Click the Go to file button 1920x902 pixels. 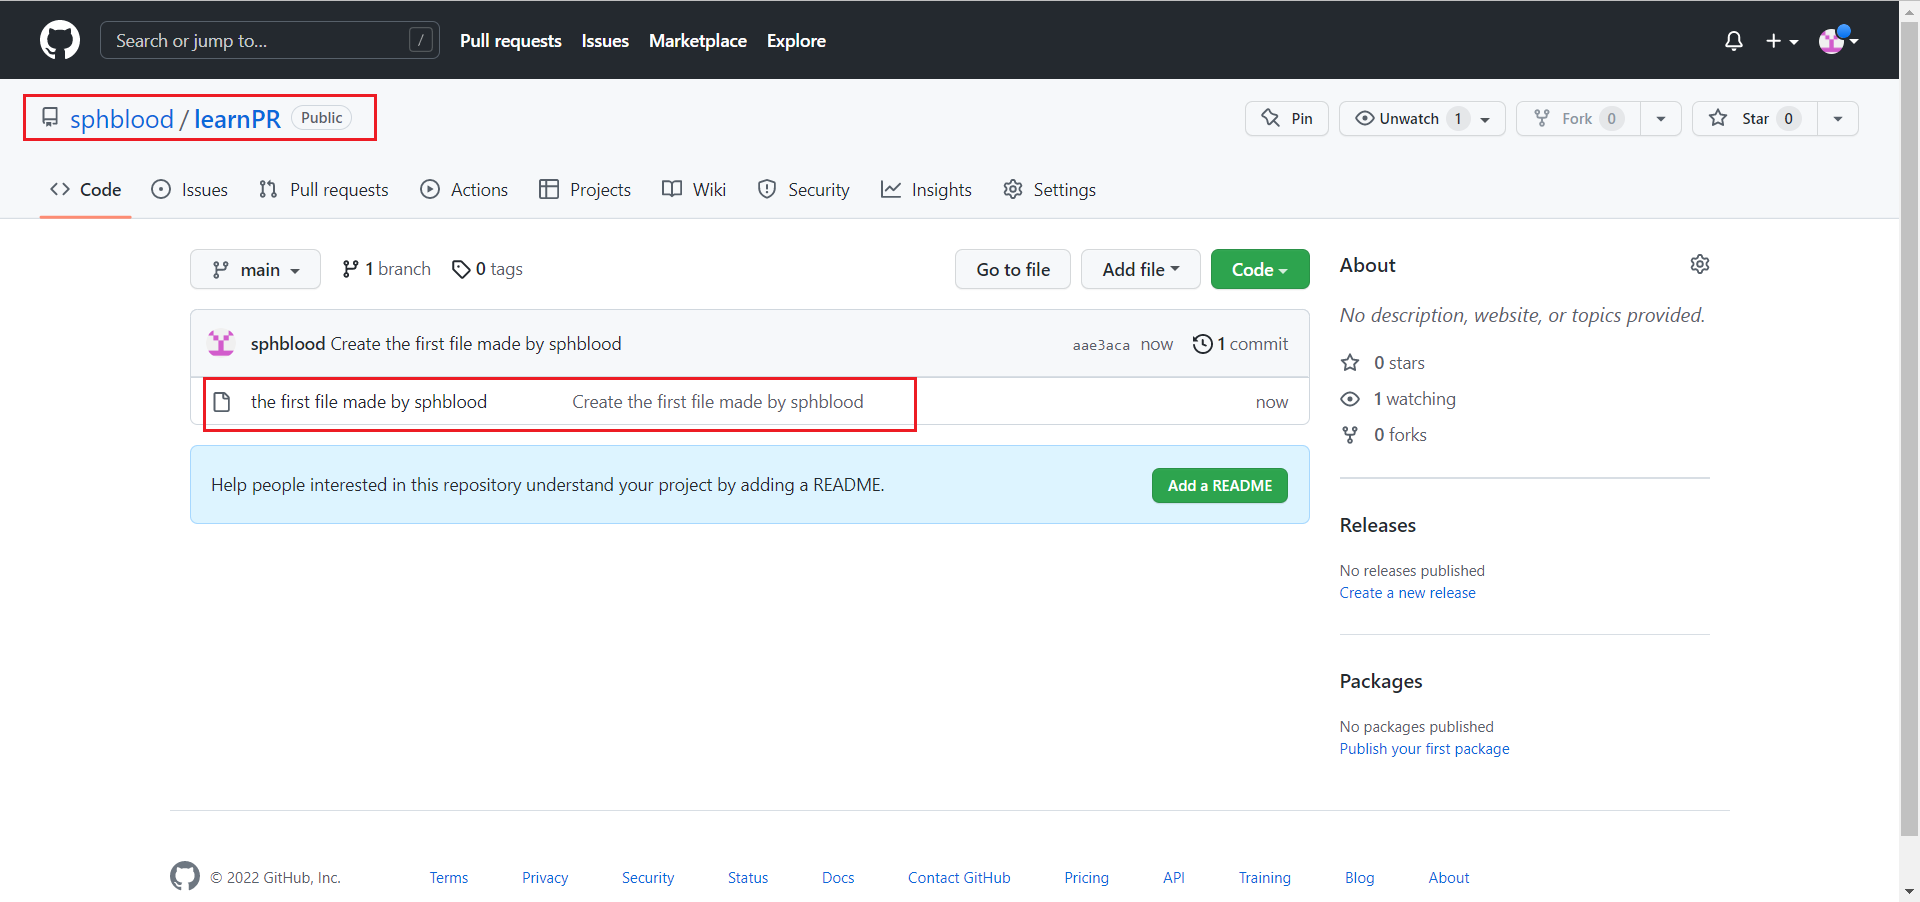tap(1013, 269)
